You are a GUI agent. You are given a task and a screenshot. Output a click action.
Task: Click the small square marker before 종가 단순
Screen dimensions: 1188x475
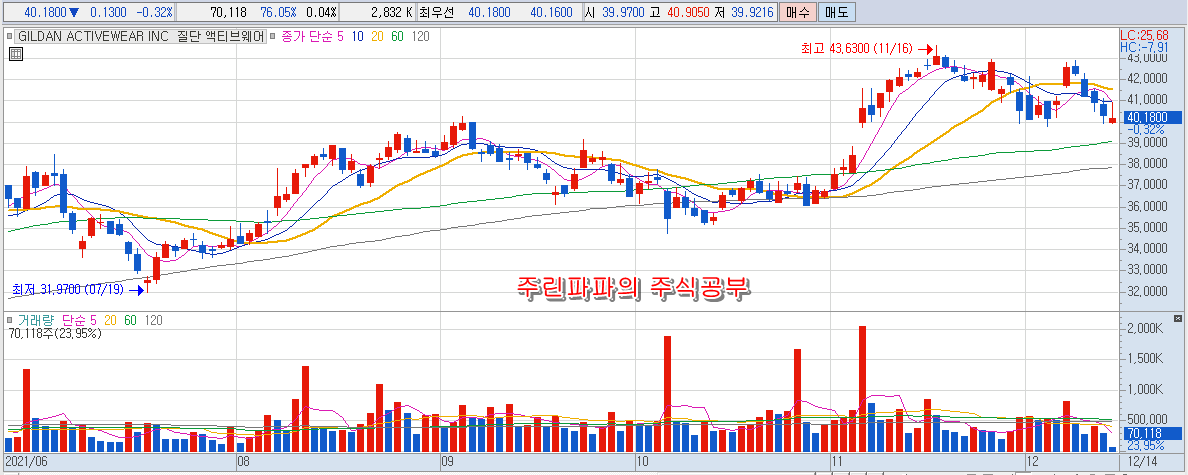tap(274, 36)
